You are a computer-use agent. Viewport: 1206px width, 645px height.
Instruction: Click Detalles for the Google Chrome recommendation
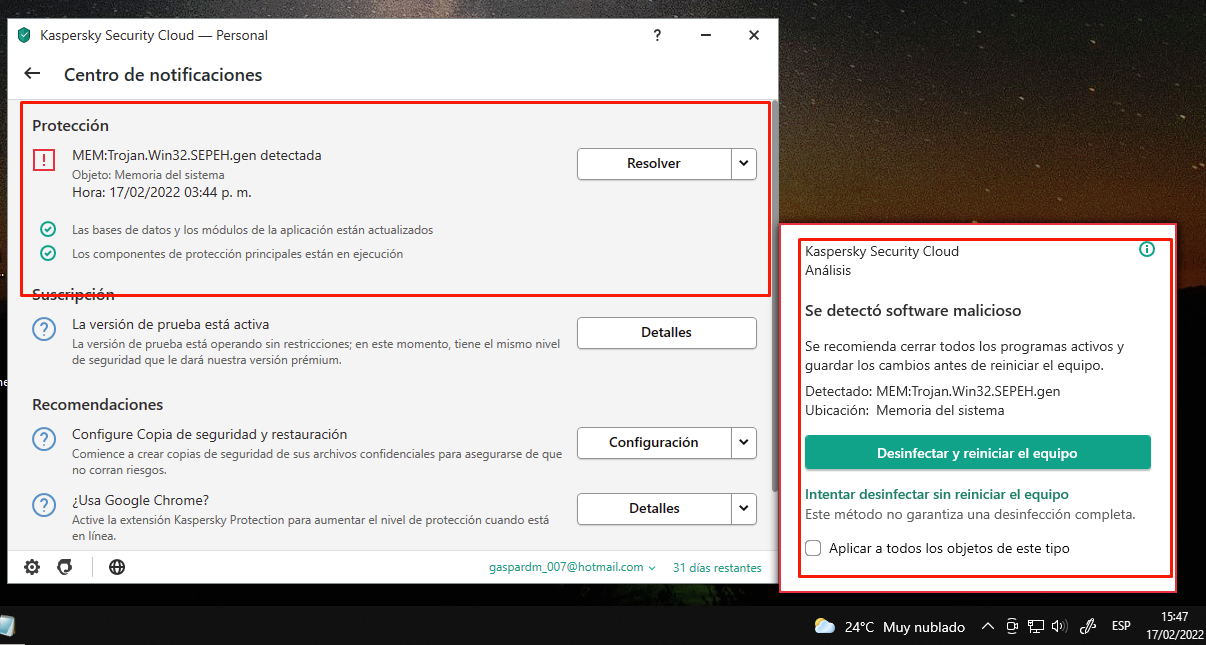coord(654,508)
